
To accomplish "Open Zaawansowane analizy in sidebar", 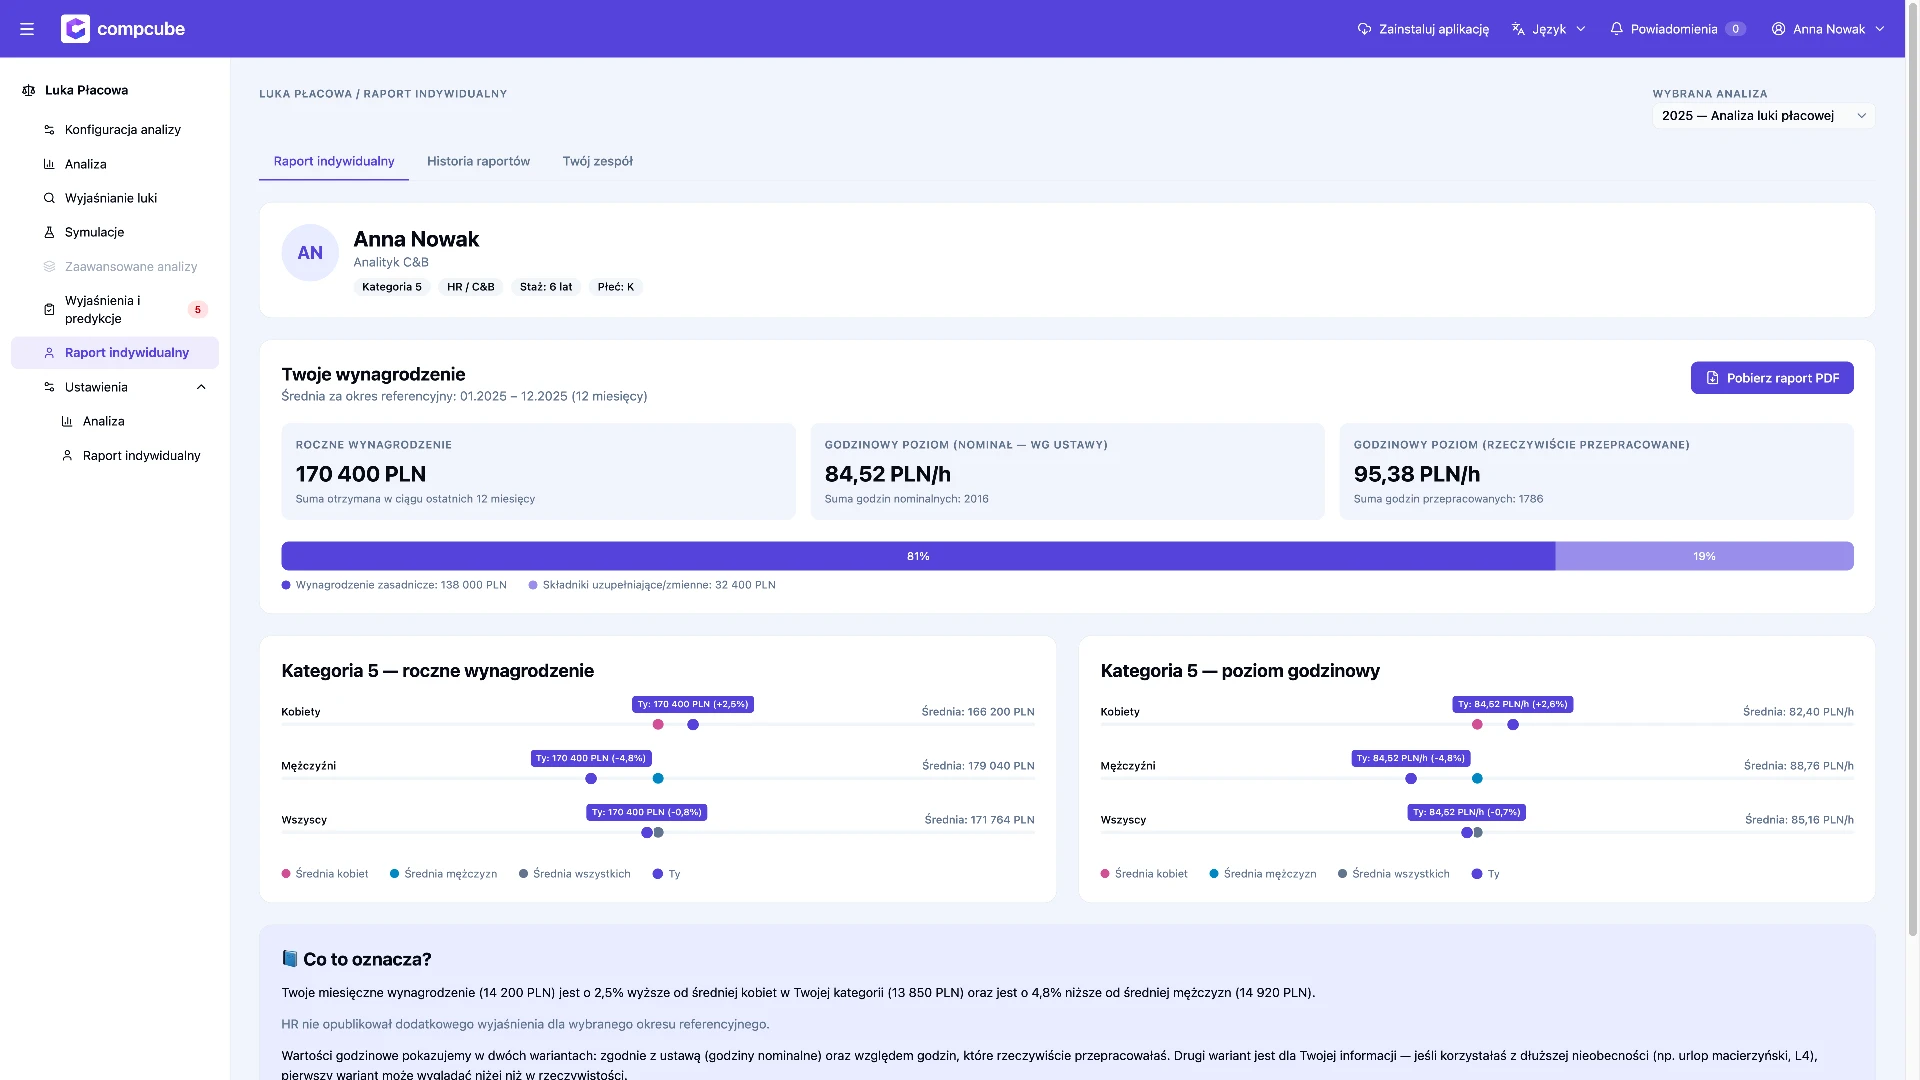I will [115, 267].
